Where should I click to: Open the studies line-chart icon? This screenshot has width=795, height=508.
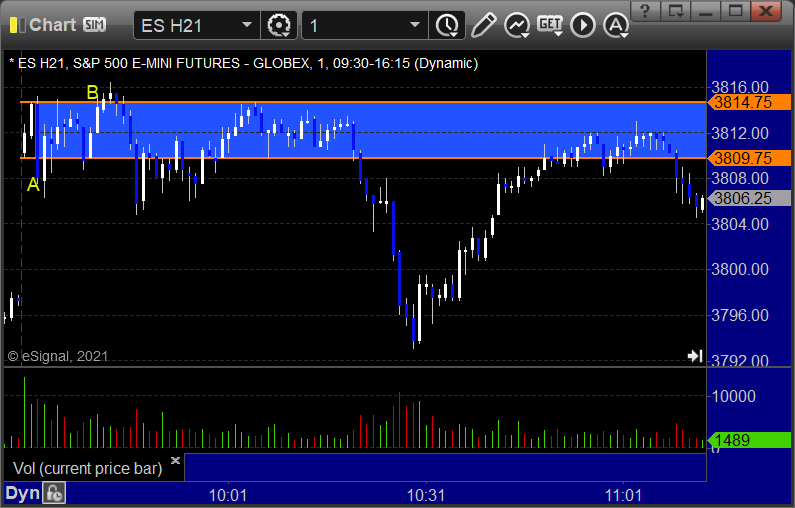(517, 25)
